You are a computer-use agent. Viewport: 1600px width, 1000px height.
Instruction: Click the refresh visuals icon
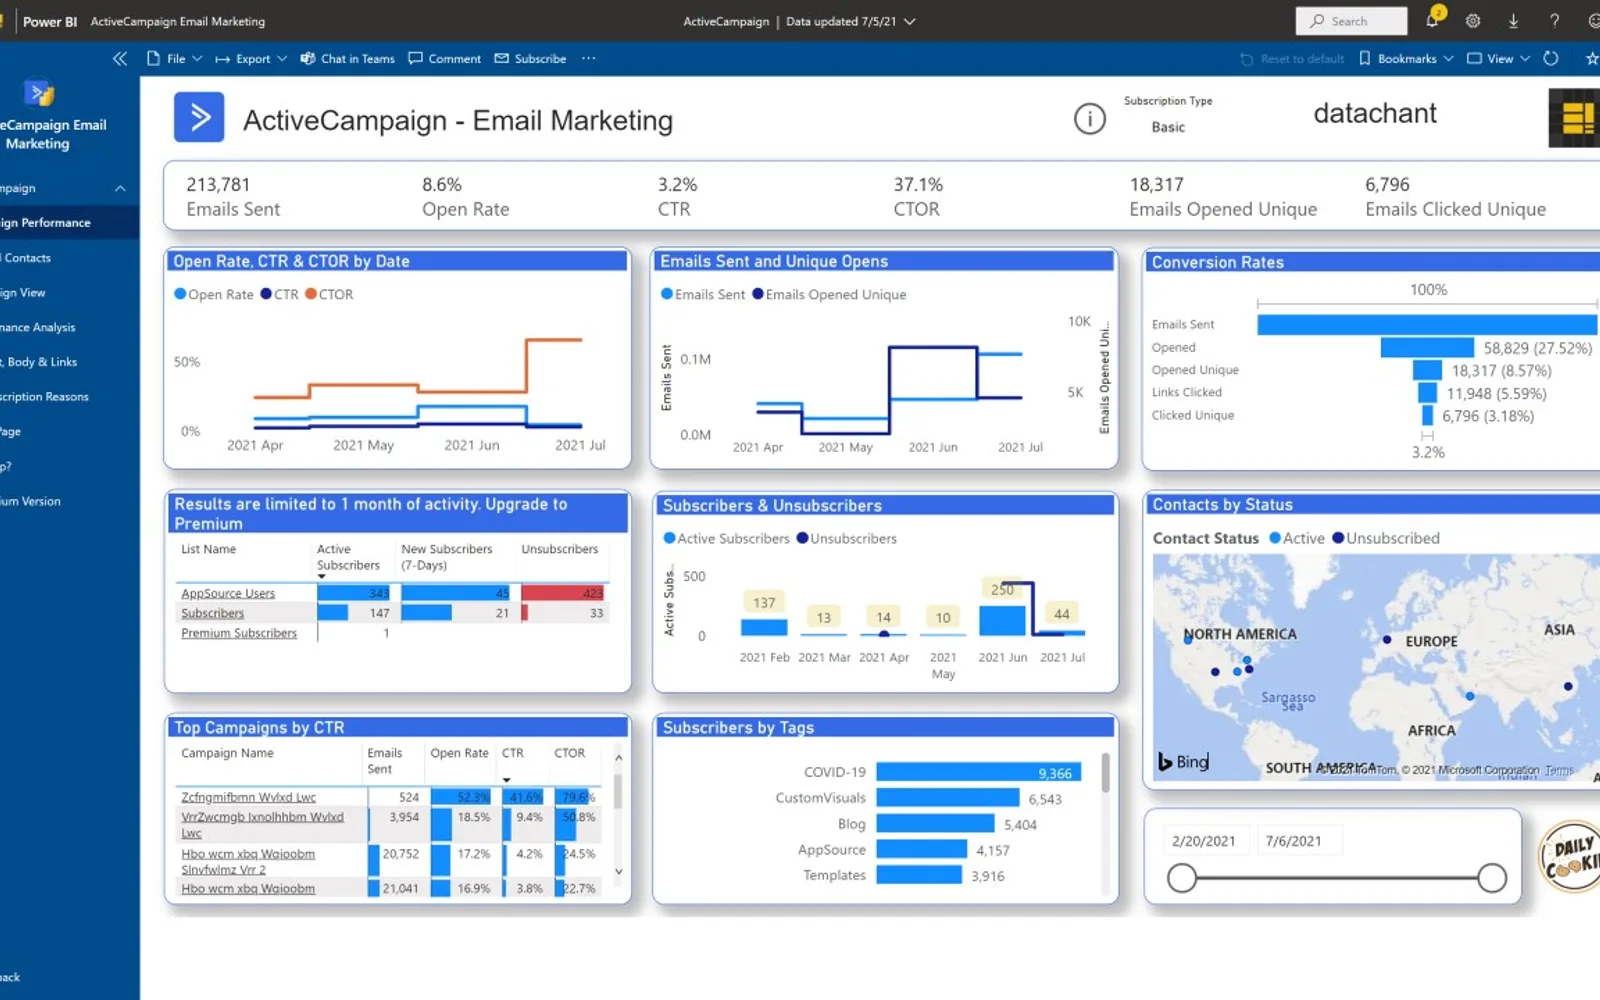(x=1551, y=59)
